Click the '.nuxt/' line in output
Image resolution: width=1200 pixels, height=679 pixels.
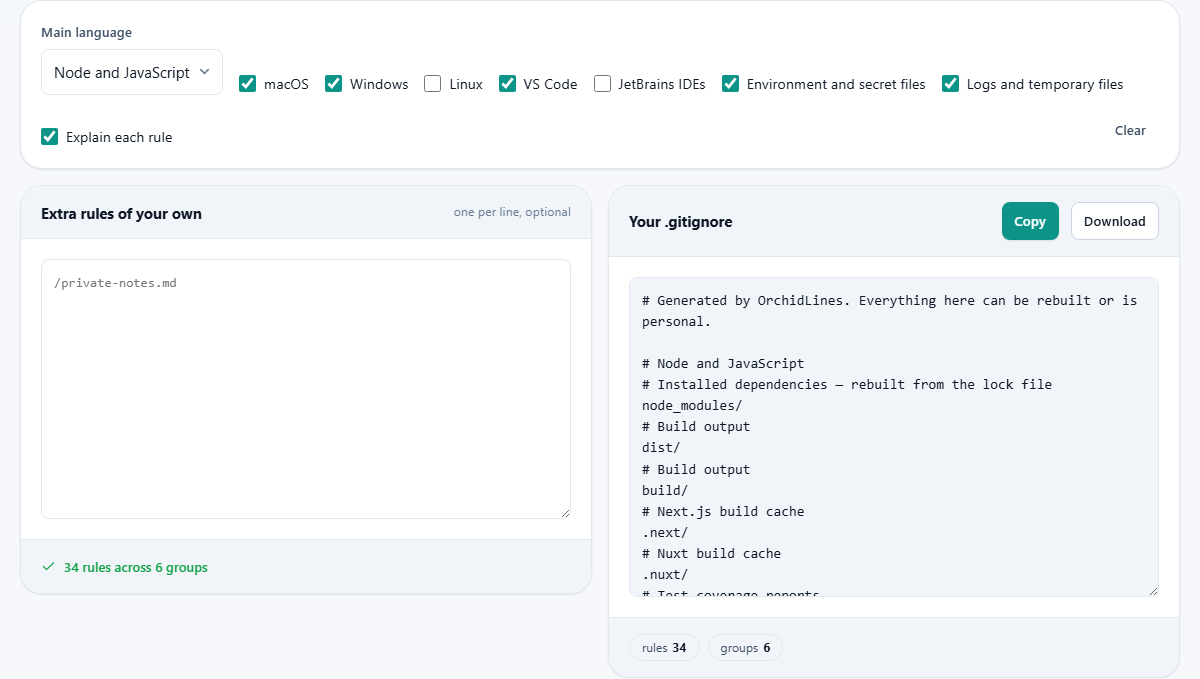[x=665, y=574]
